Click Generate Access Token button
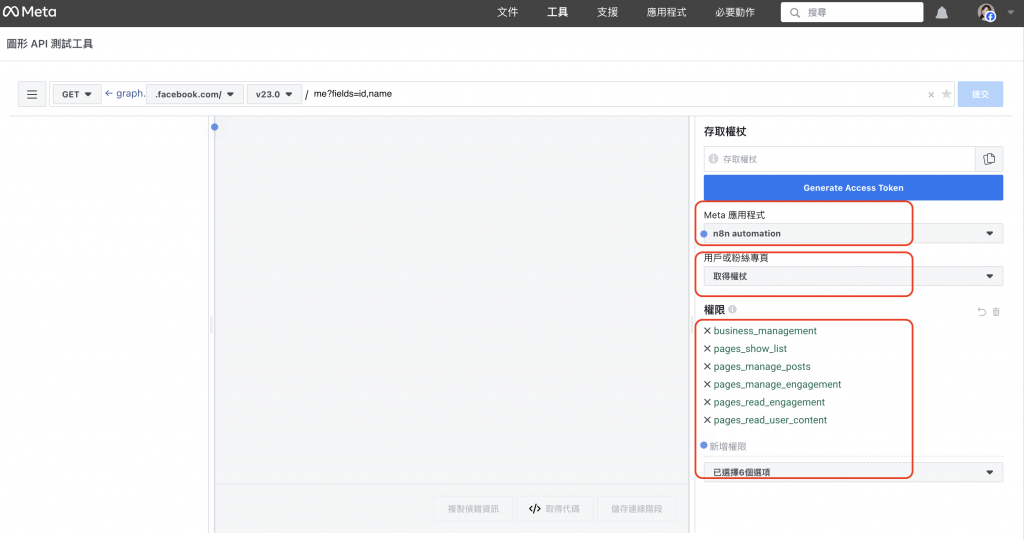 853,187
